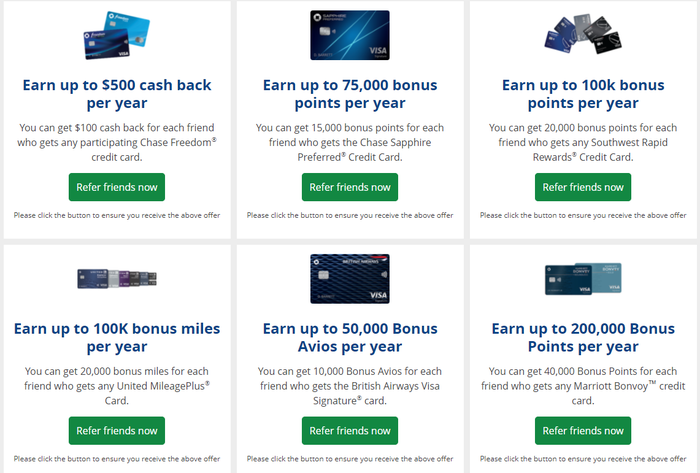
Task: Click the Chase Freedom cards image
Action: pos(117,35)
